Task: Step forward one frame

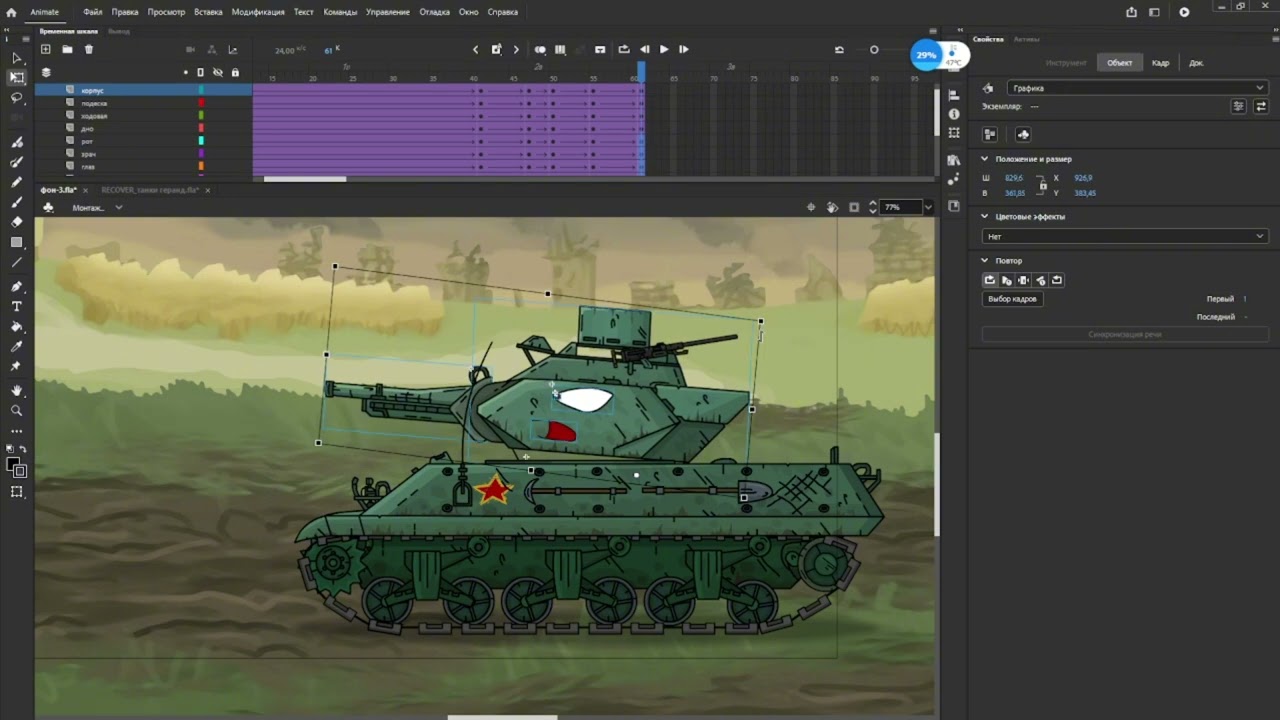Action: (x=684, y=49)
